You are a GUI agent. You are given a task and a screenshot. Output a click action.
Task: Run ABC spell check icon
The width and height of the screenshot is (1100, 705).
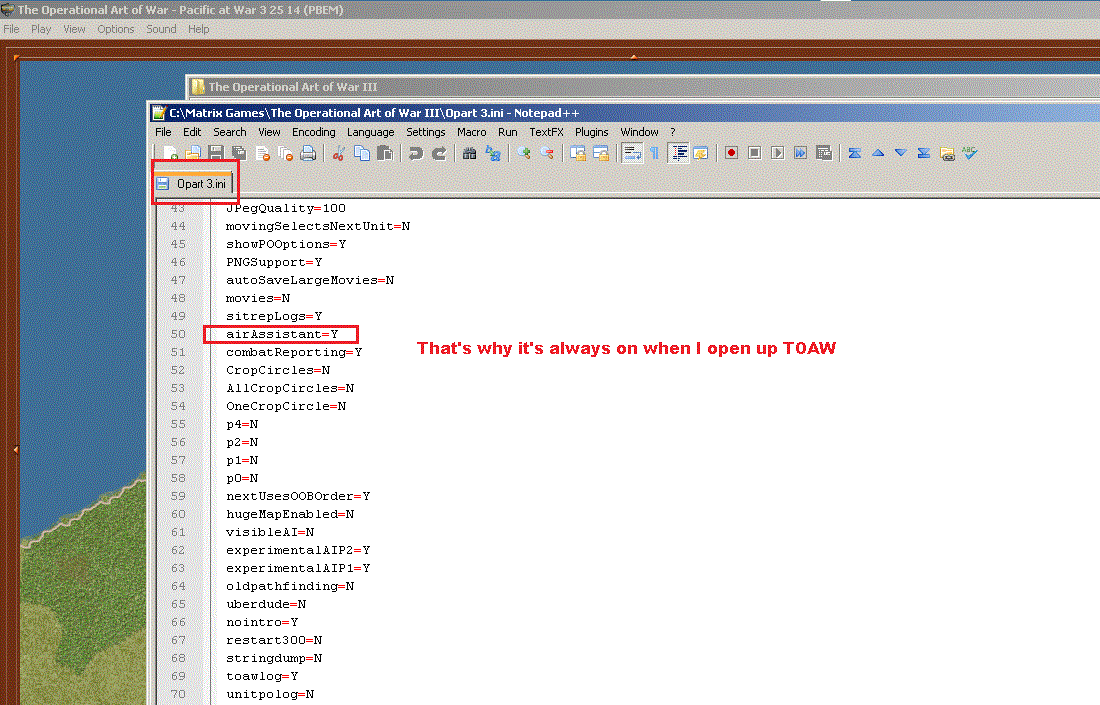970,153
